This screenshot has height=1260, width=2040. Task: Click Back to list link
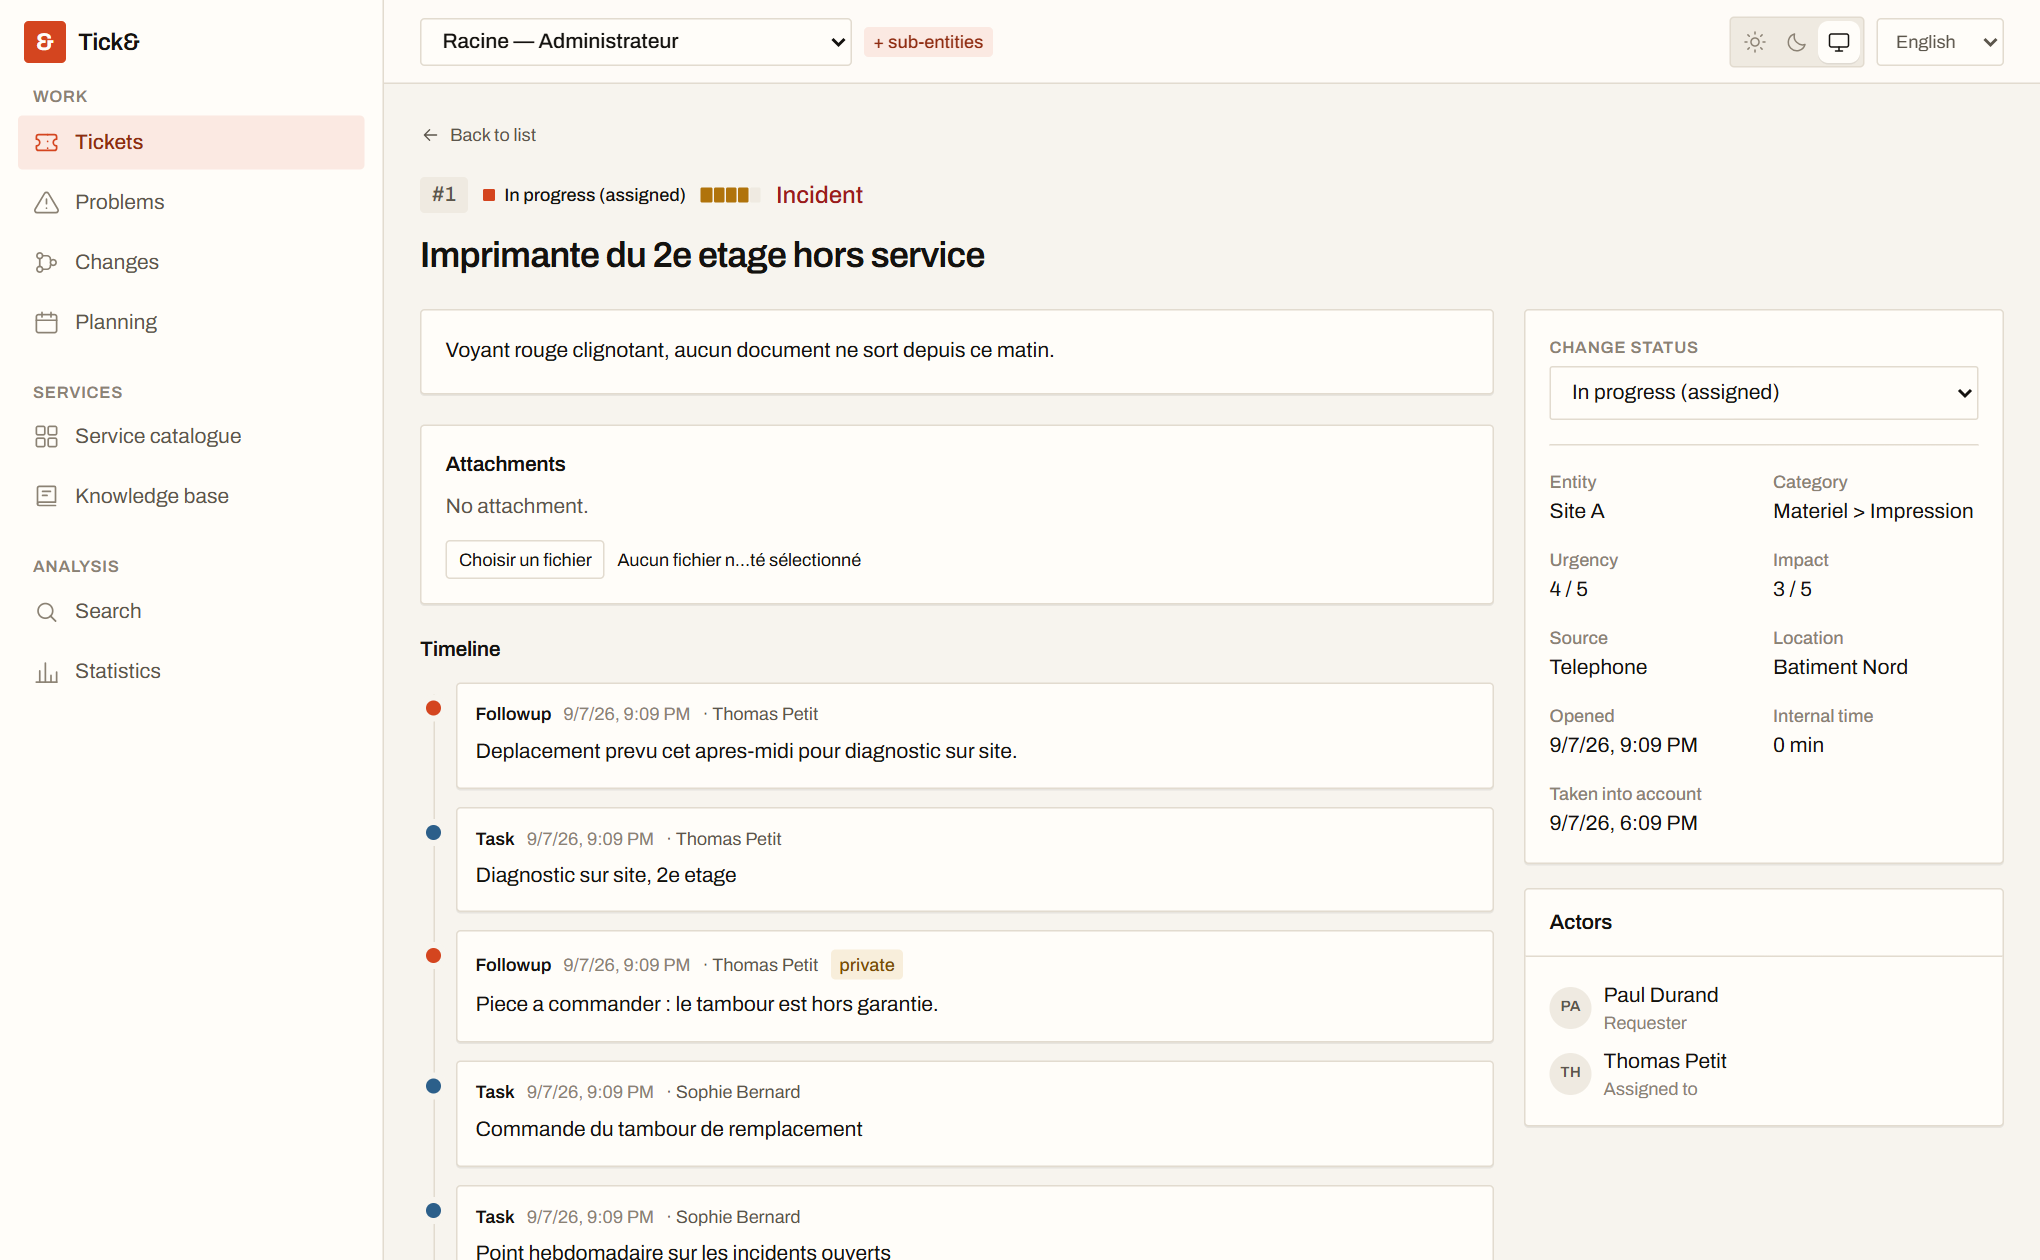[479, 135]
